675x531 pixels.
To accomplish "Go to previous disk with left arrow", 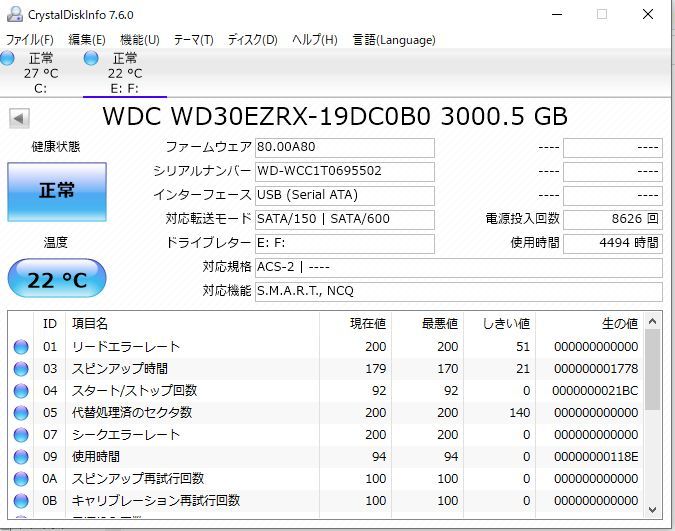I will pyautogui.click(x=19, y=118).
